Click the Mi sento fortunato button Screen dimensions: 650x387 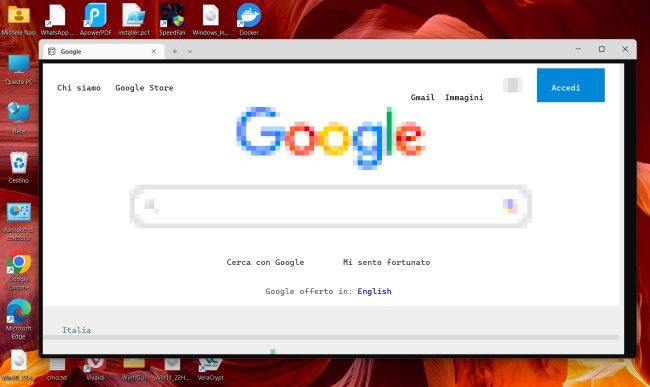(x=386, y=262)
